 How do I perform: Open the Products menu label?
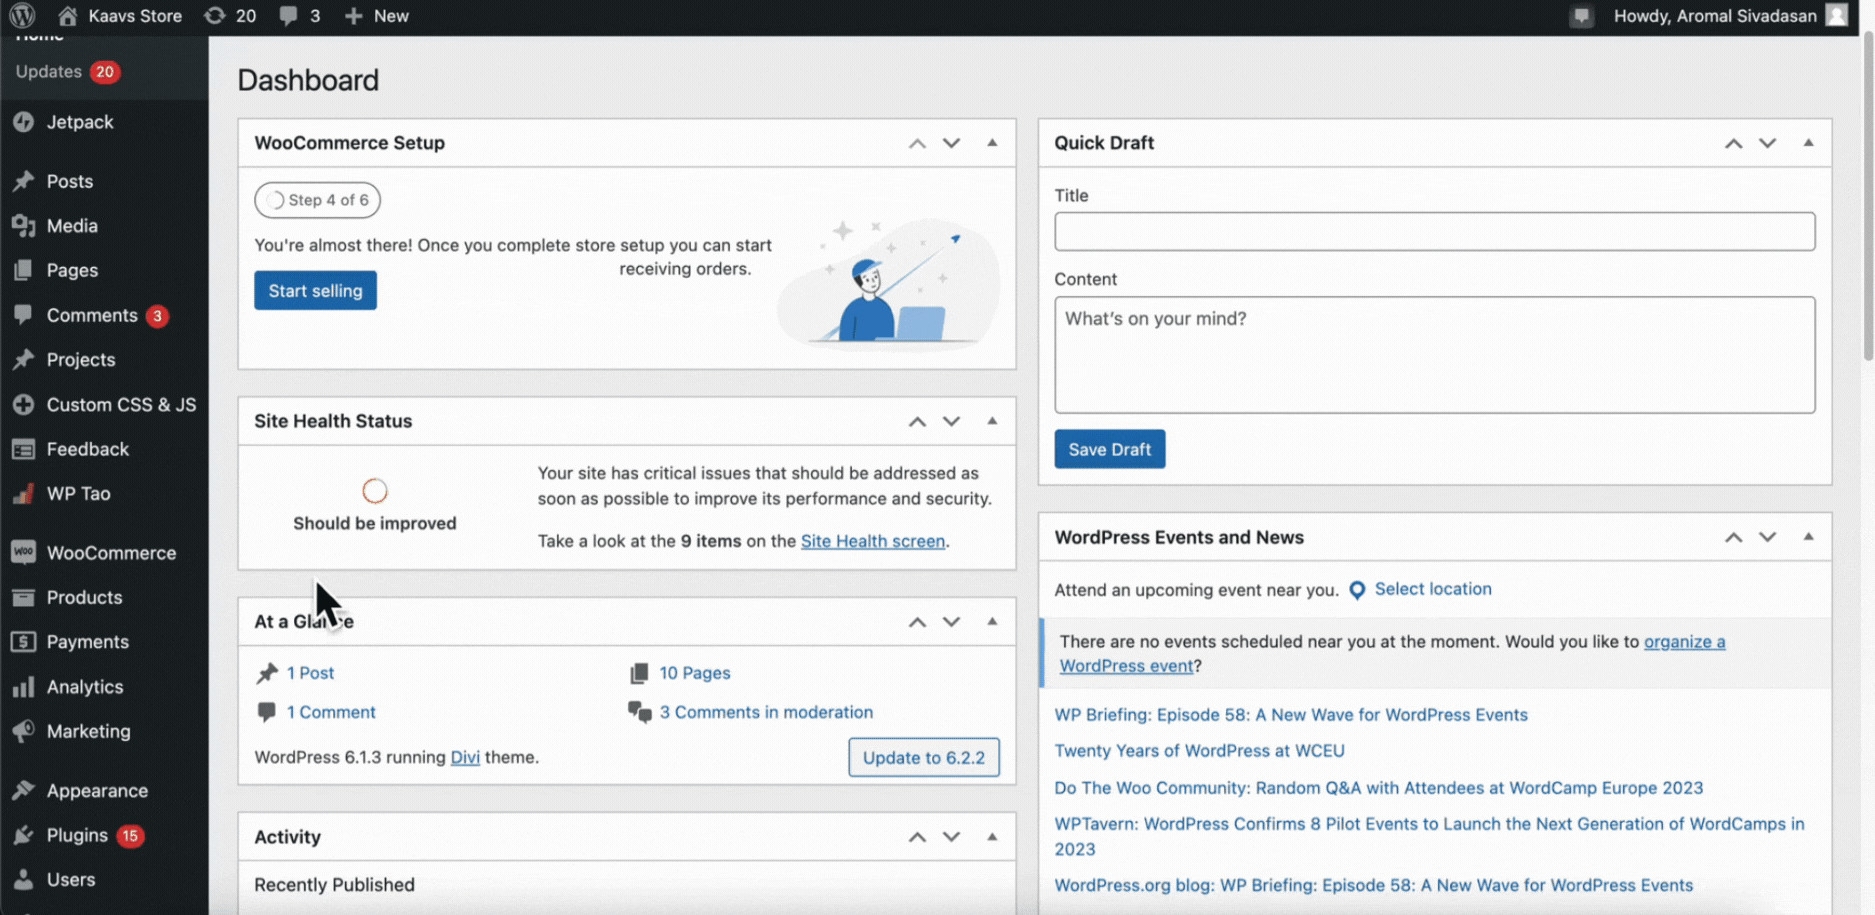click(84, 598)
